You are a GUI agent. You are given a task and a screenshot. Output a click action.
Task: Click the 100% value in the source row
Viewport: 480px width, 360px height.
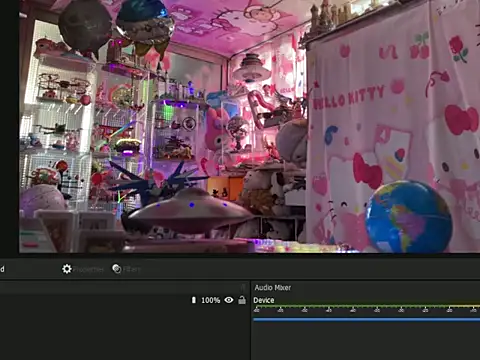coord(211,300)
